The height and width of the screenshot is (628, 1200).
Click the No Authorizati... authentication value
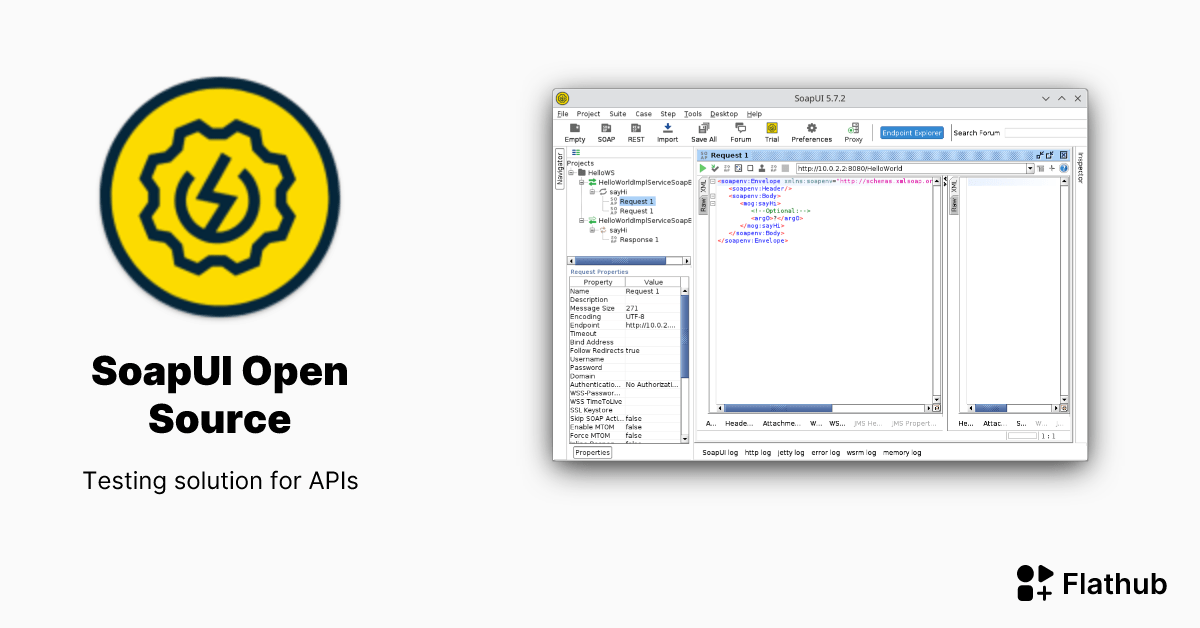(652, 384)
